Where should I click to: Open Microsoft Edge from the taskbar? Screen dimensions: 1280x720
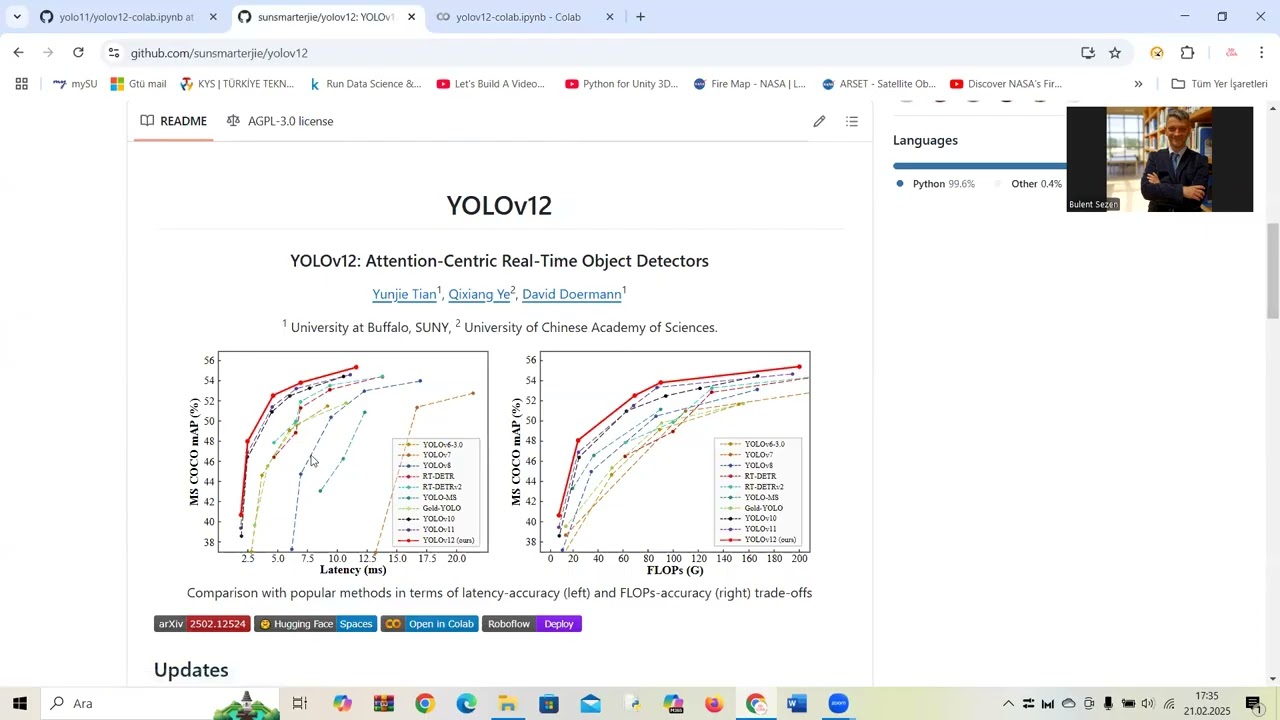[x=467, y=704]
